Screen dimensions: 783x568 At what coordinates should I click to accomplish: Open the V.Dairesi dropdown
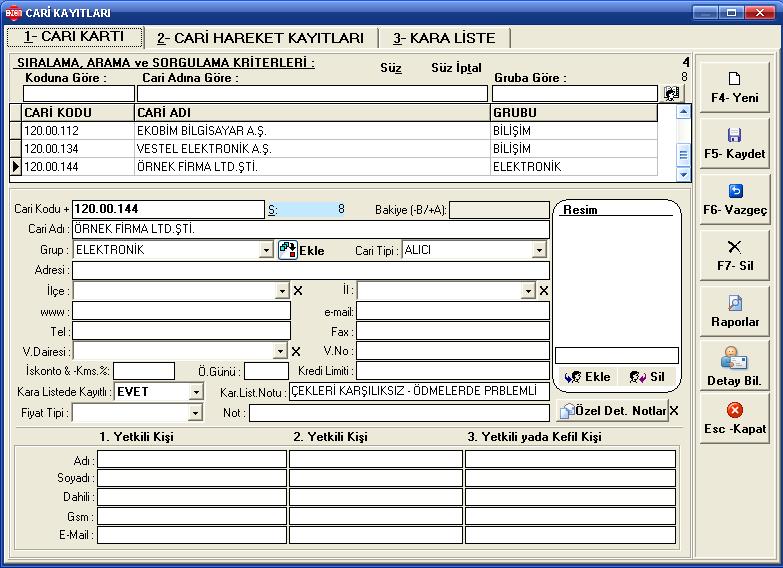pos(281,352)
